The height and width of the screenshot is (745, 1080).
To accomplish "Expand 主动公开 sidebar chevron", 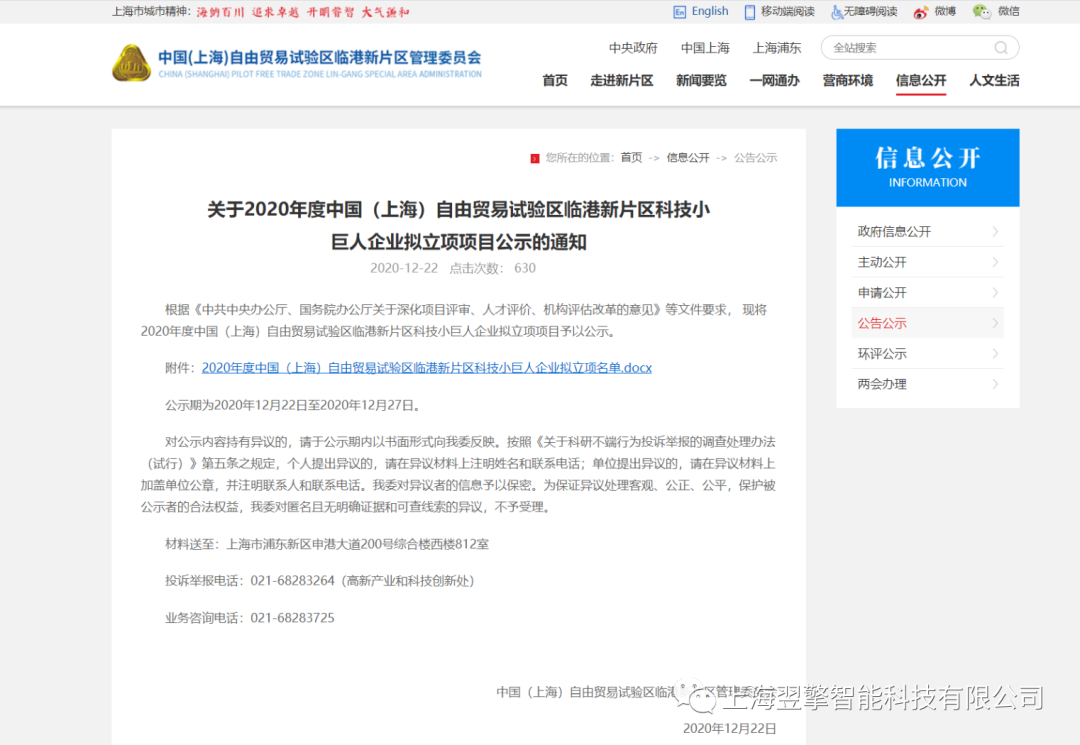I will point(995,262).
